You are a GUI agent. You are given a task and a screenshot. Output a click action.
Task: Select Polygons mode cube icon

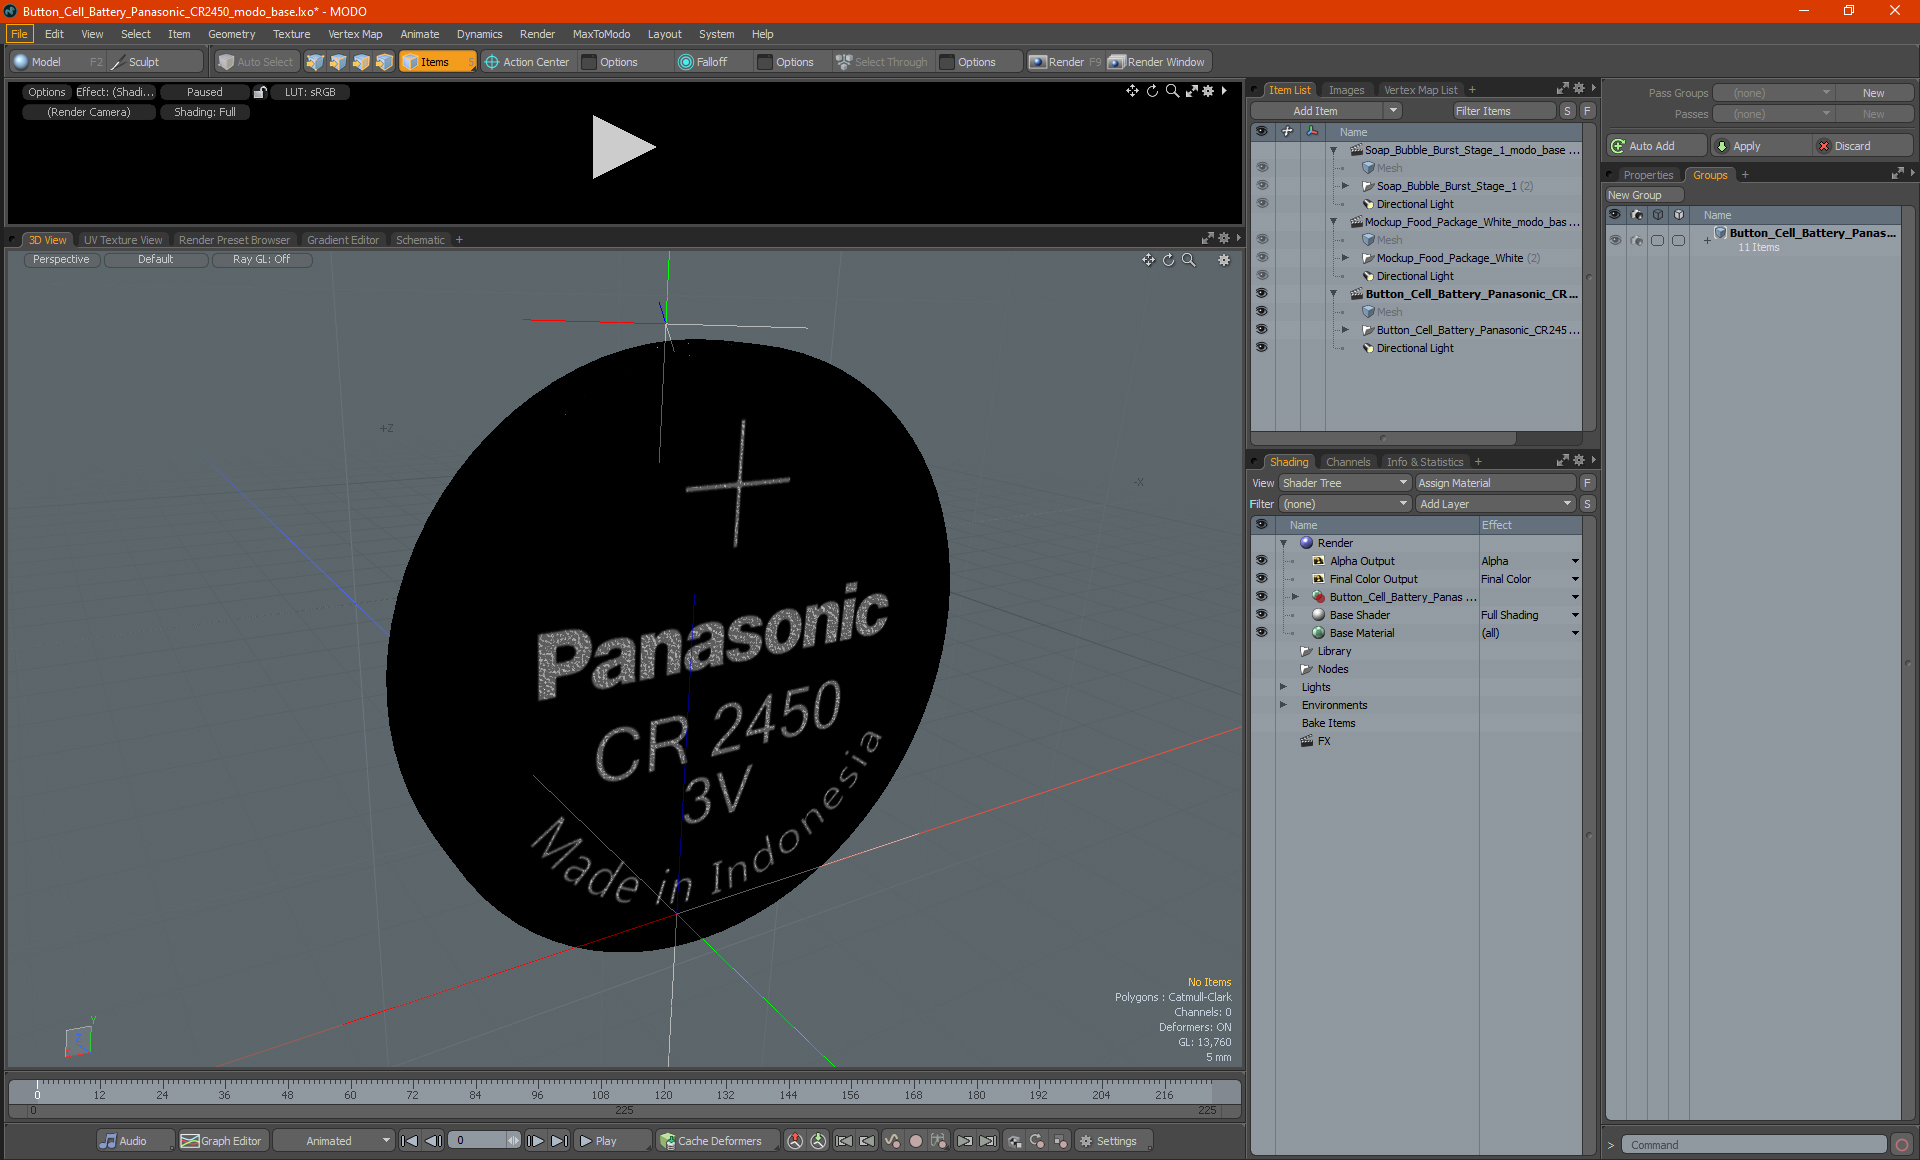tap(361, 62)
